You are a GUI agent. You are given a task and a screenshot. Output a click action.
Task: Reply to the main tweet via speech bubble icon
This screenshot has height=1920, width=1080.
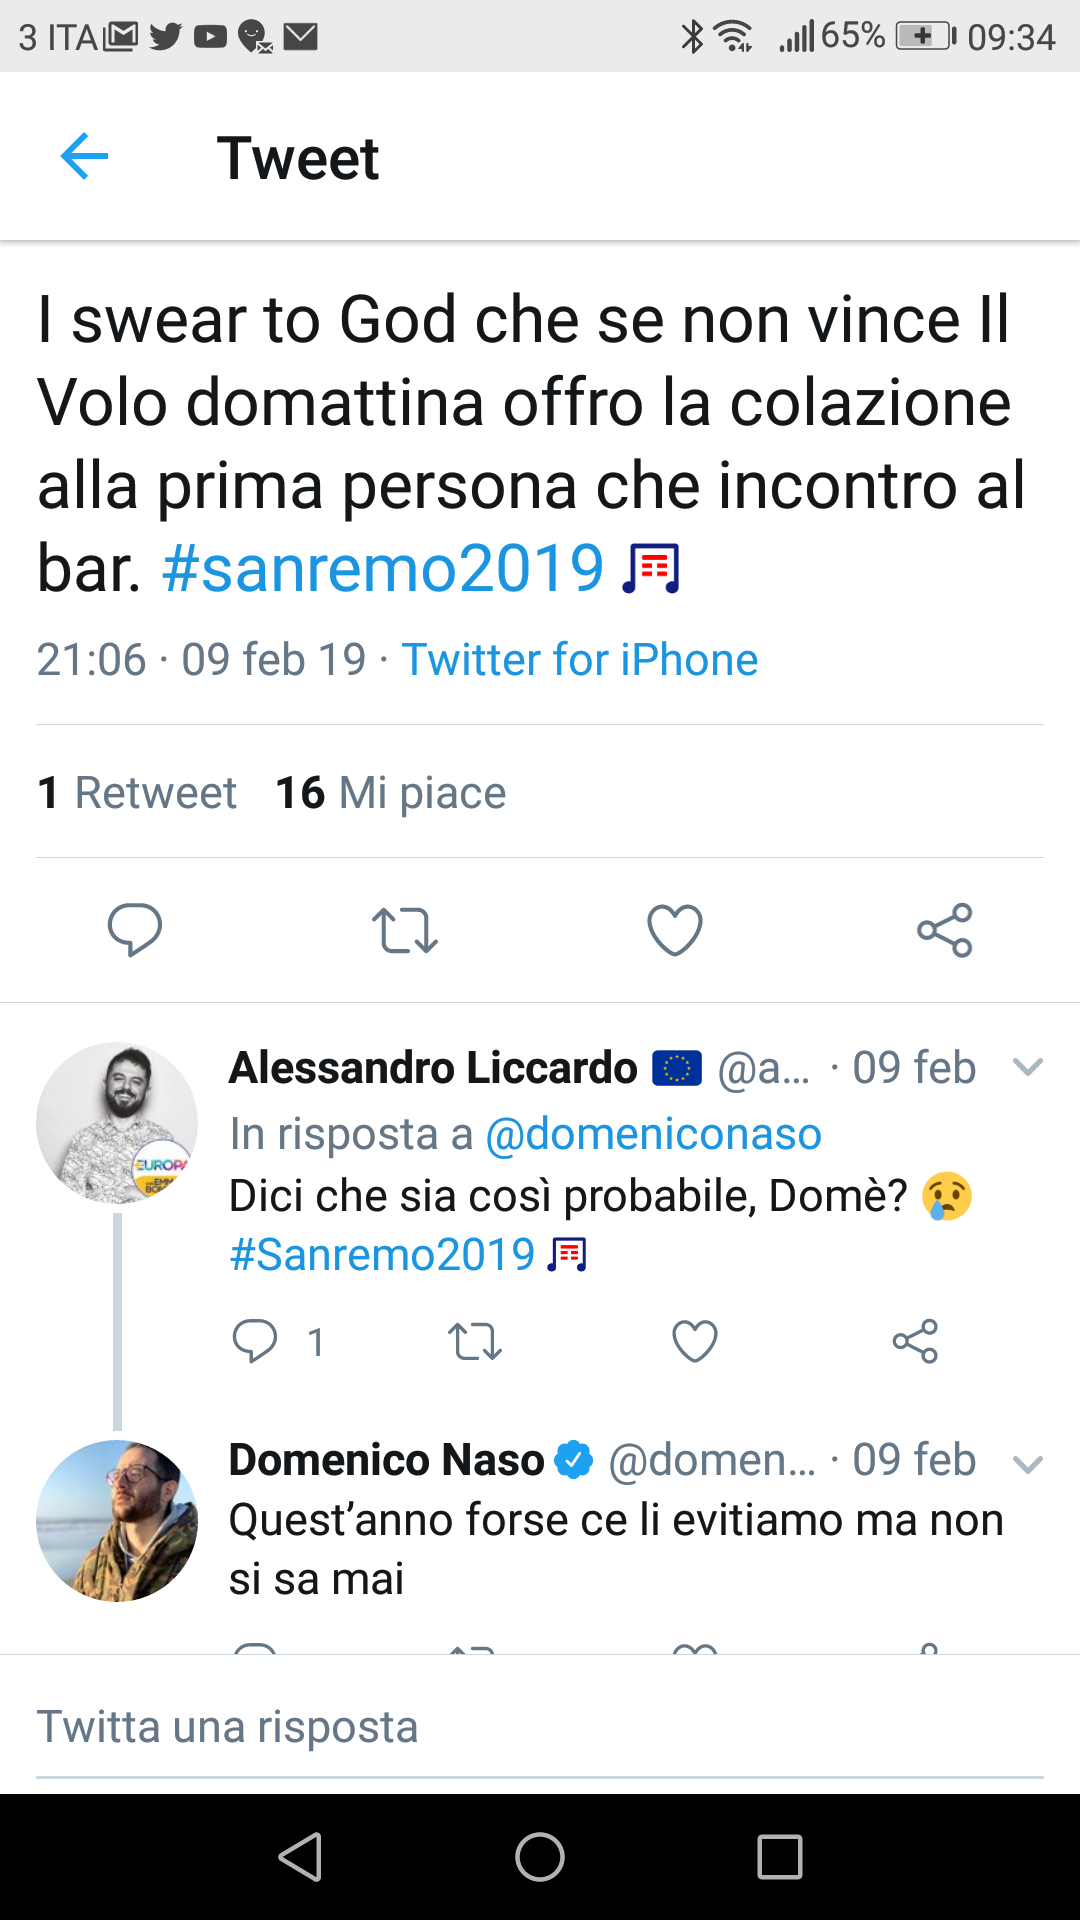pos(135,930)
